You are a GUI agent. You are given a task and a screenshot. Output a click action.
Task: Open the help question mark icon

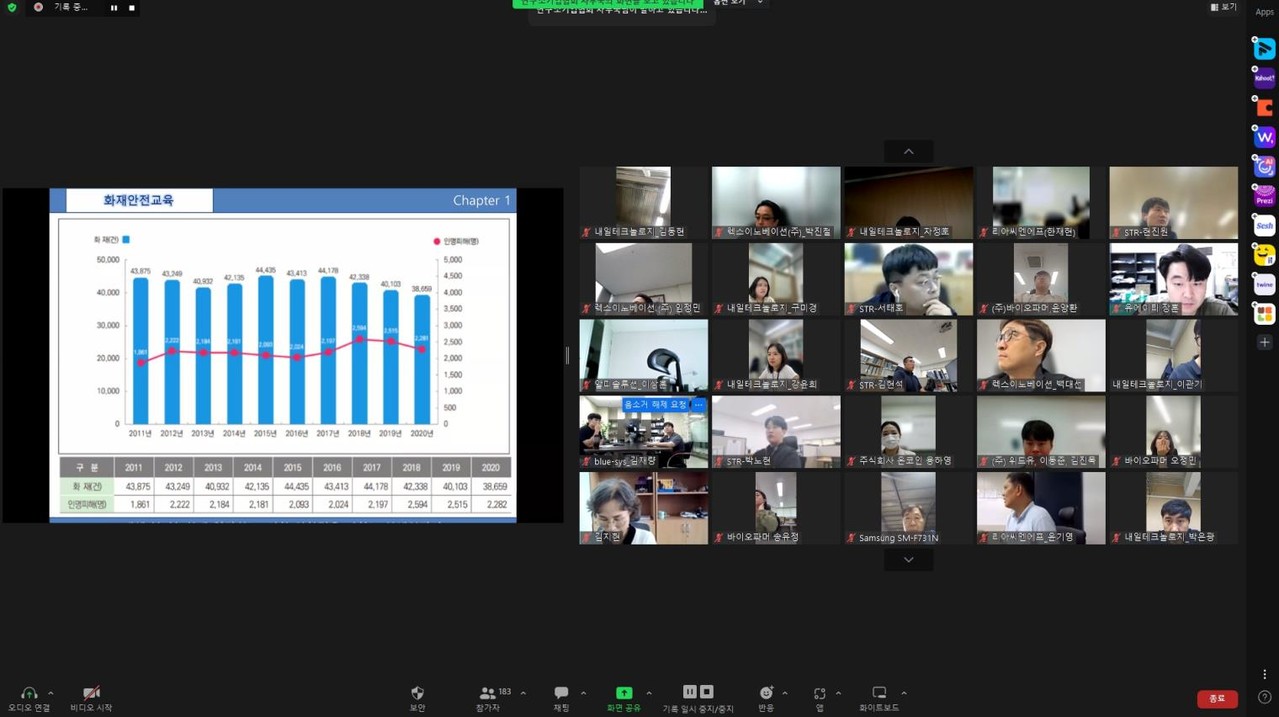1264,698
